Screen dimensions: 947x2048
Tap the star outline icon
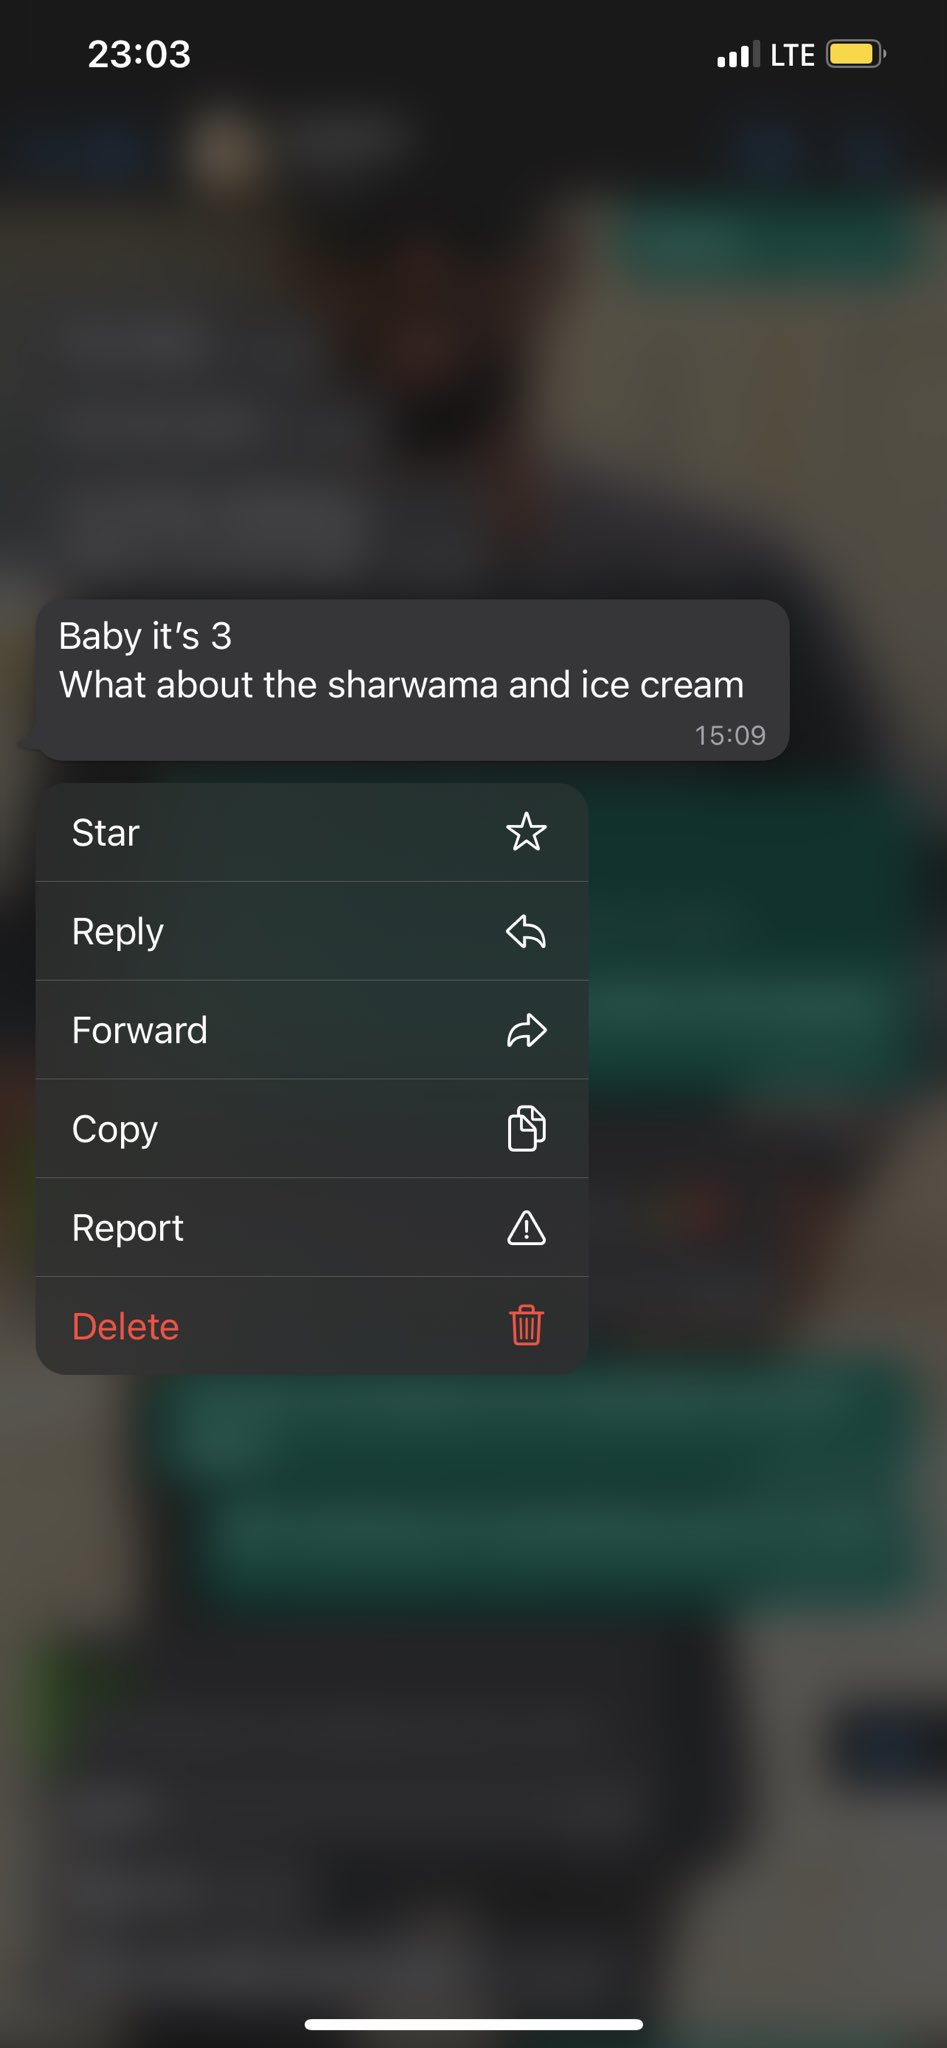pyautogui.click(x=526, y=832)
